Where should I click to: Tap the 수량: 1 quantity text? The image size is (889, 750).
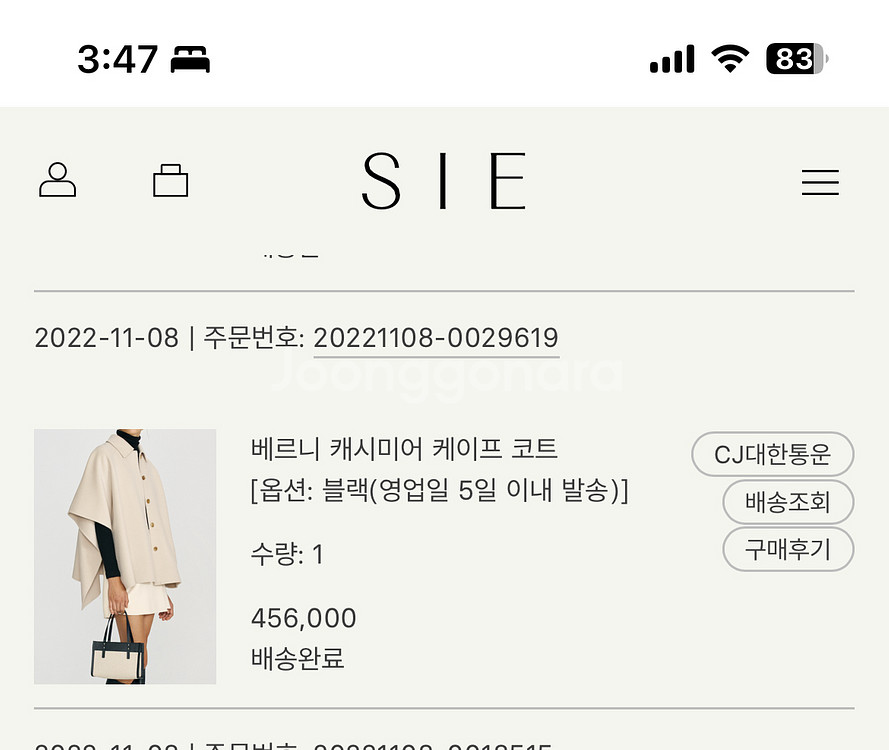[x=285, y=552]
